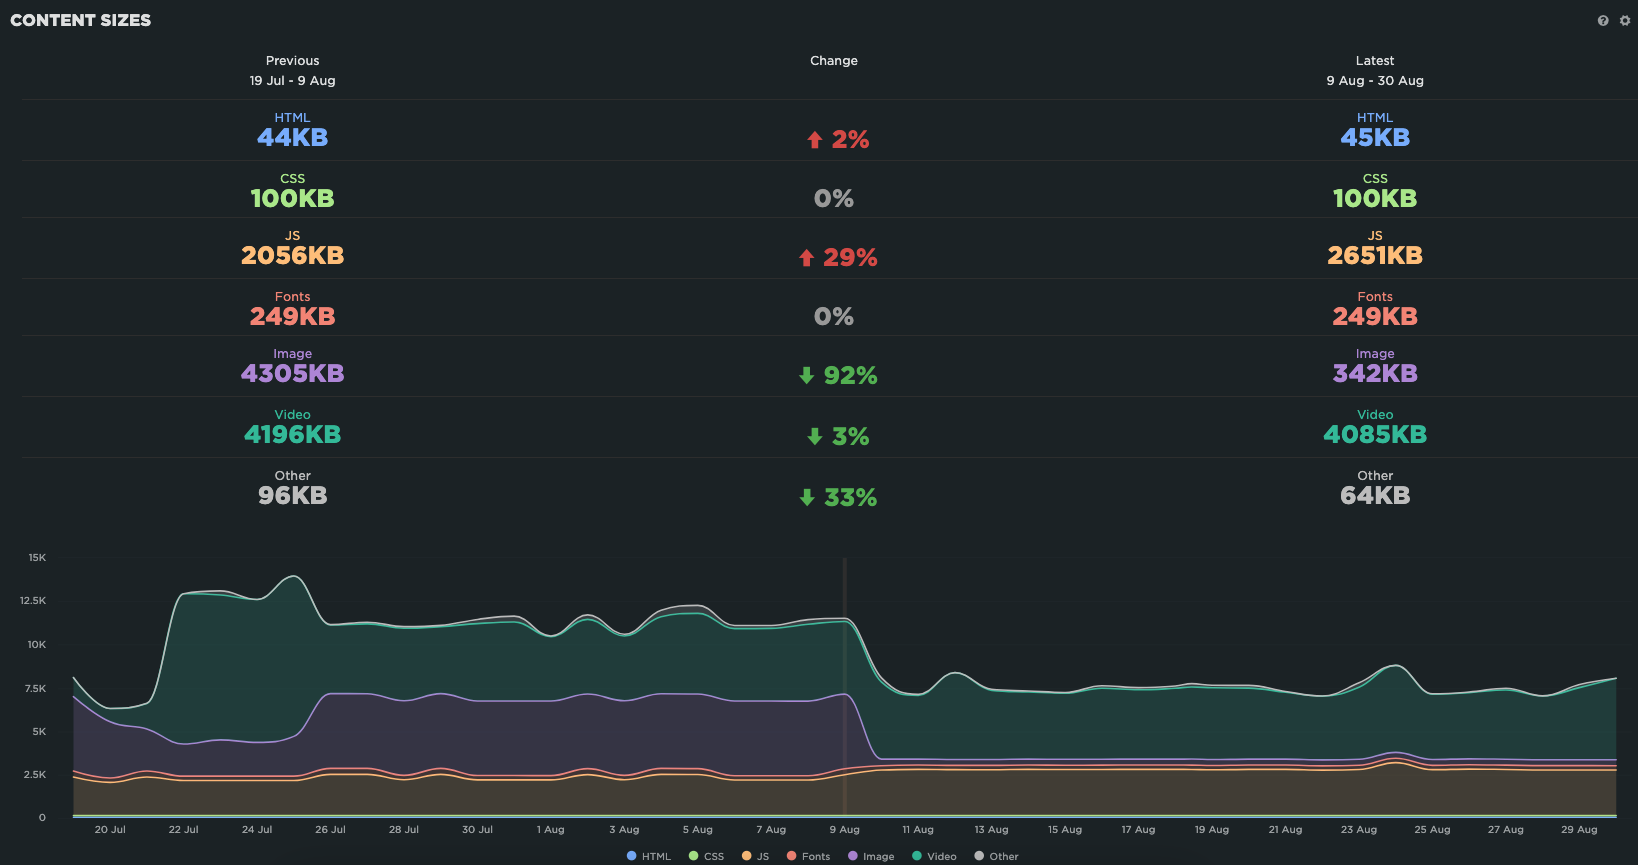Click the green down arrow beside 33%
The width and height of the screenshot is (1638, 865).
[x=806, y=498]
